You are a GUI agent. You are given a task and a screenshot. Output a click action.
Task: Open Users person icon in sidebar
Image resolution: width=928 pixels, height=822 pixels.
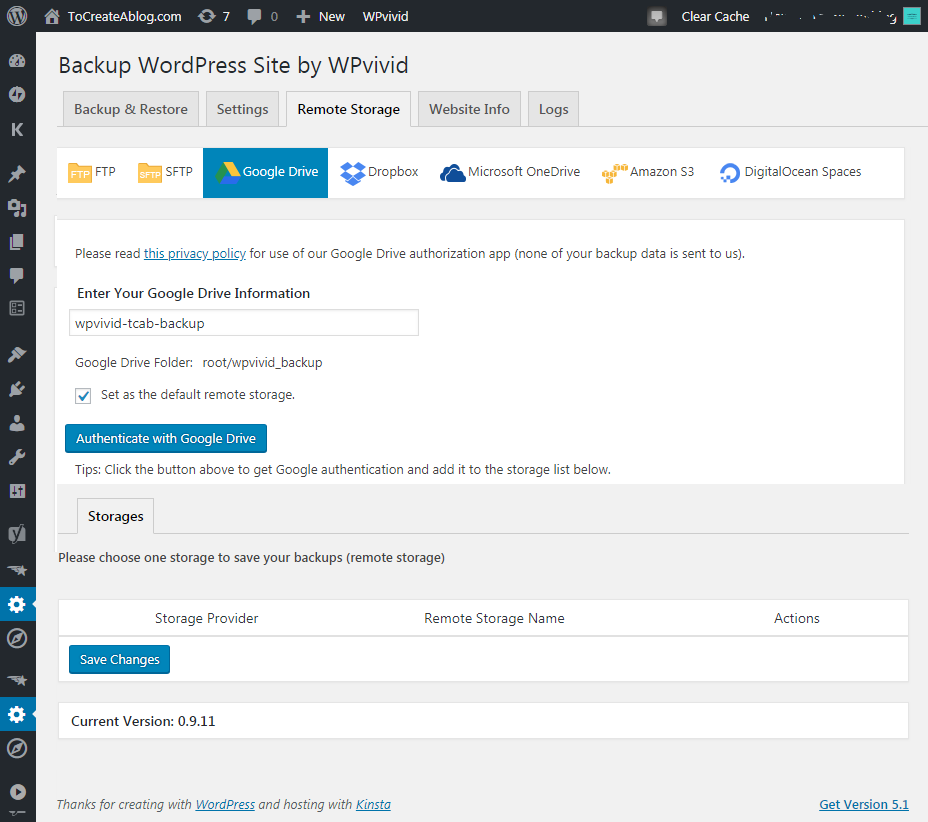pos(17,423)
